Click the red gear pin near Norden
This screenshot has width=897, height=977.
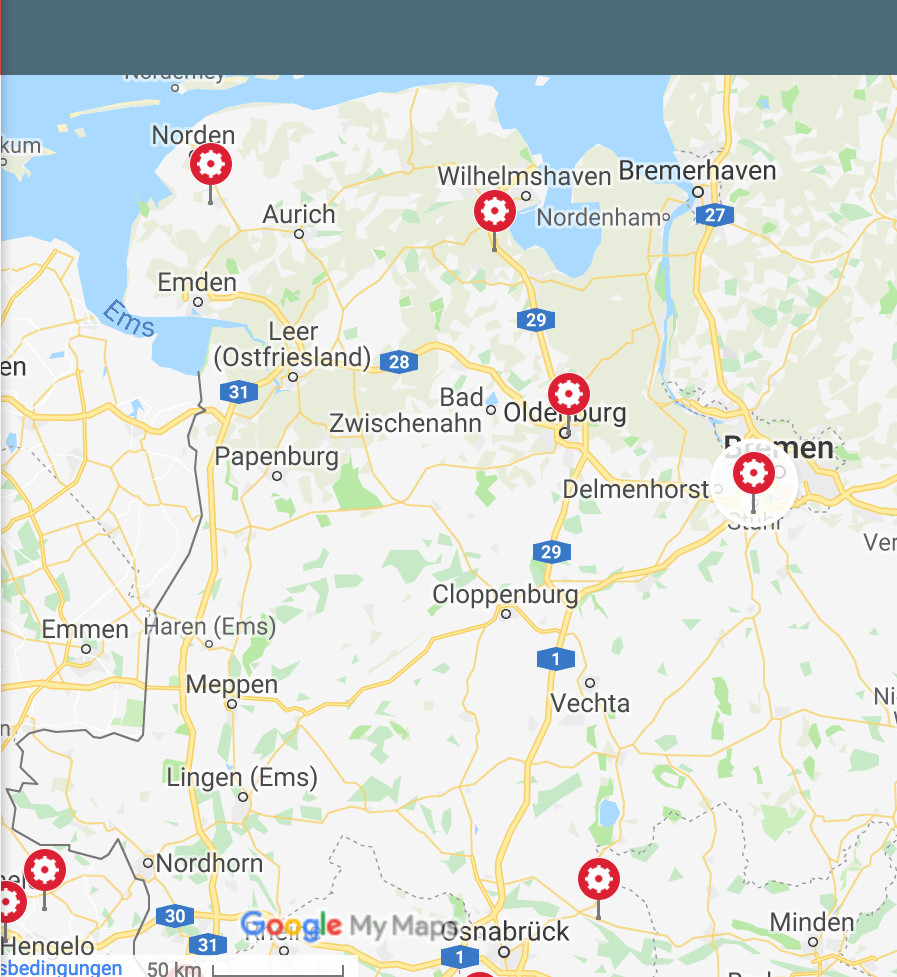pyautogui.click(x=211, y=165)
